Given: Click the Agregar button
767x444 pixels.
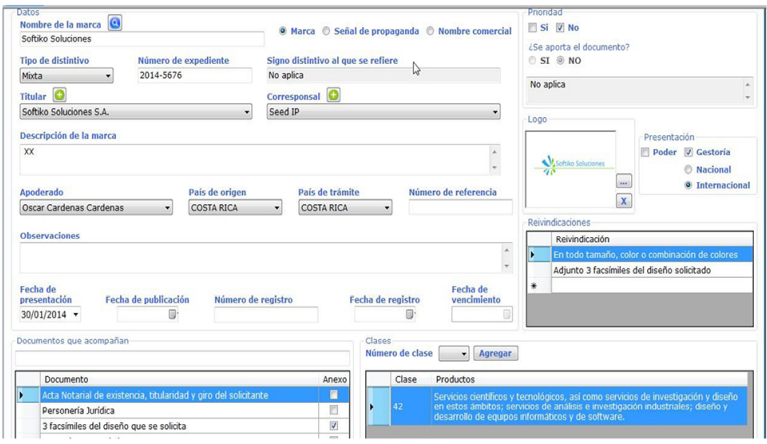Looking at the screenshot, I should 495,354.
